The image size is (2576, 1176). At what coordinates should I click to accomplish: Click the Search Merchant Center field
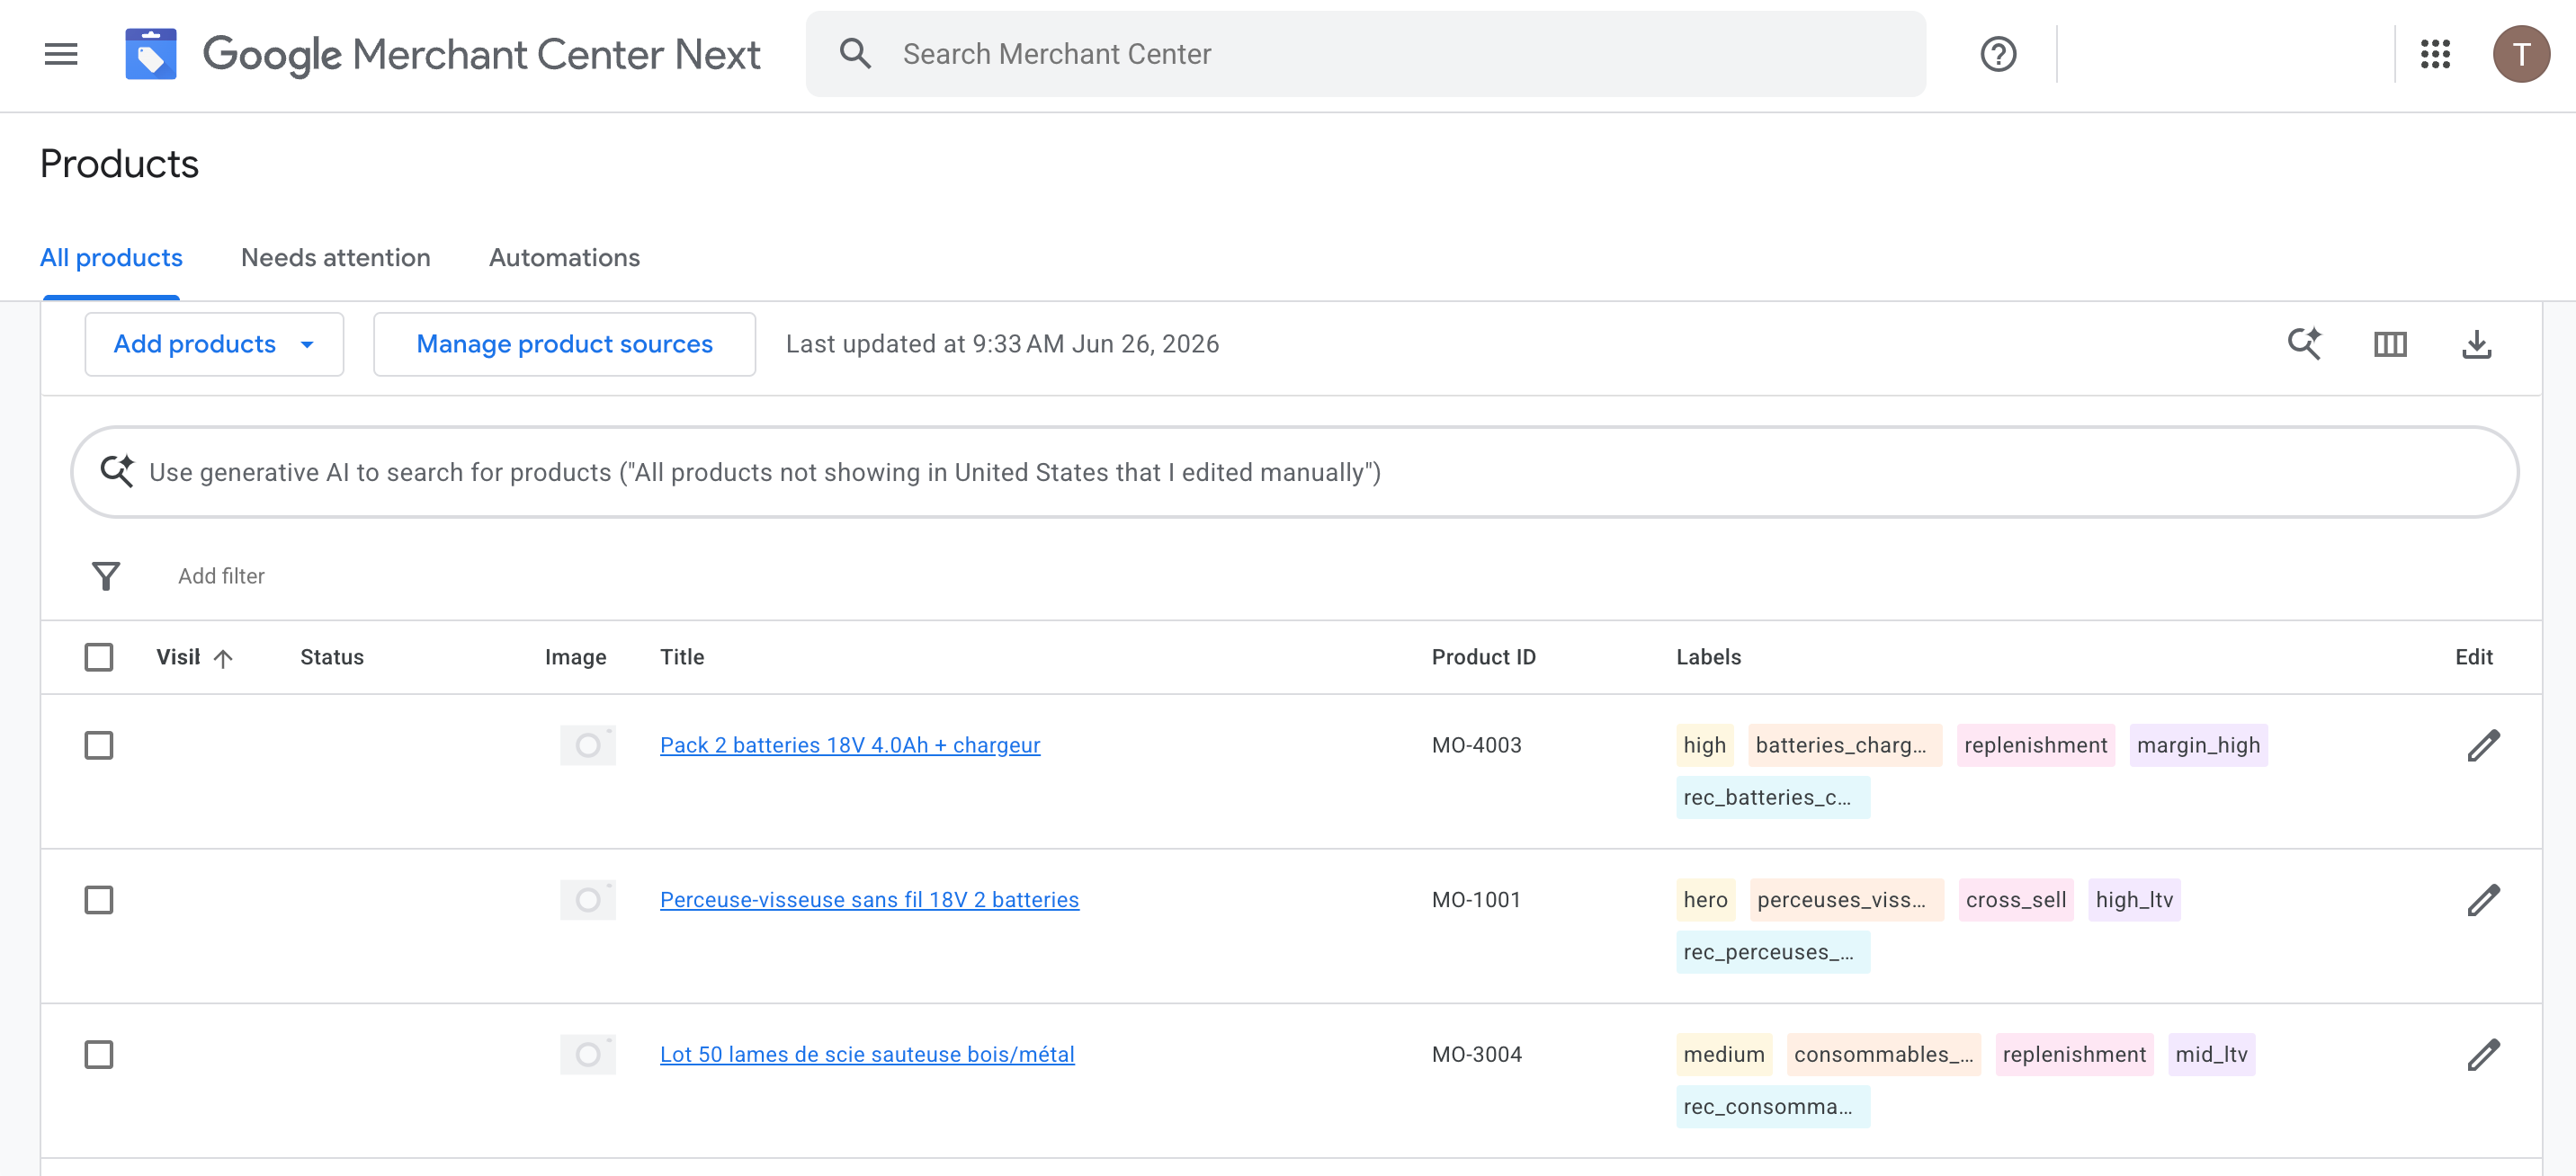[x=1366, y=54]
